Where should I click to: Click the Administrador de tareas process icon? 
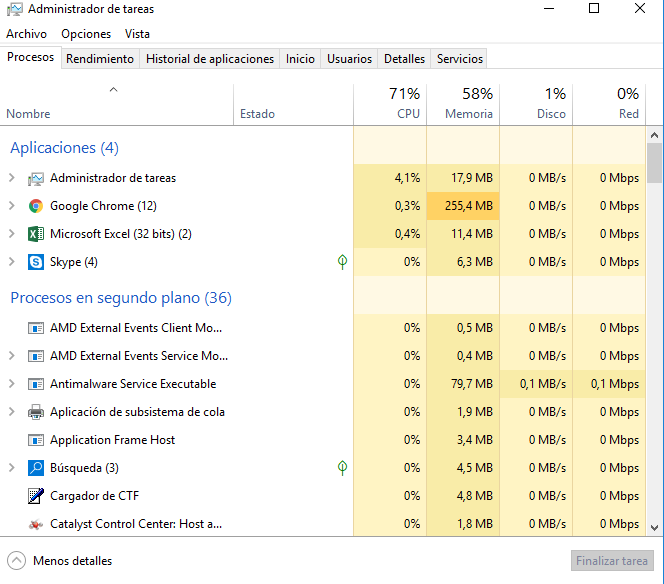[36, 178]
